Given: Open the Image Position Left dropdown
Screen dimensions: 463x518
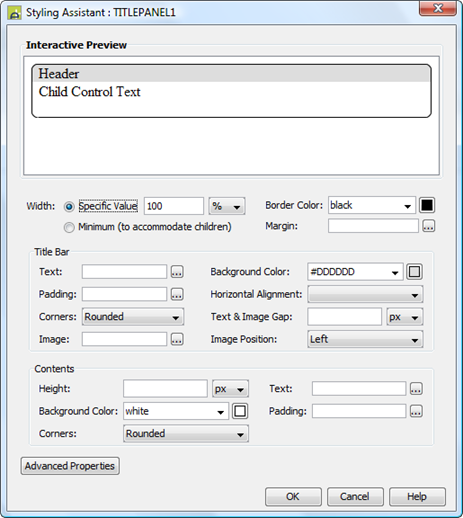Looking at the screenshot, I should [x=365, y=339].
